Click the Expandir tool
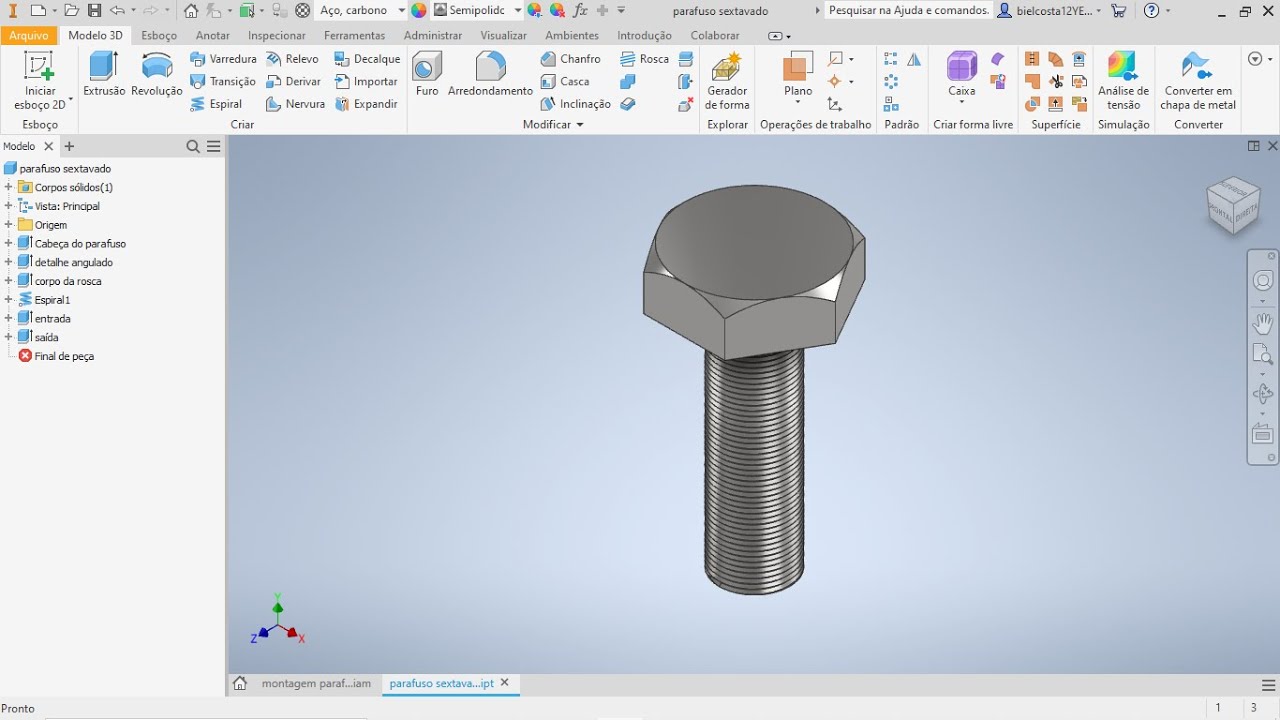Viewport: 1280px width, 720px height. pos(366,103)
